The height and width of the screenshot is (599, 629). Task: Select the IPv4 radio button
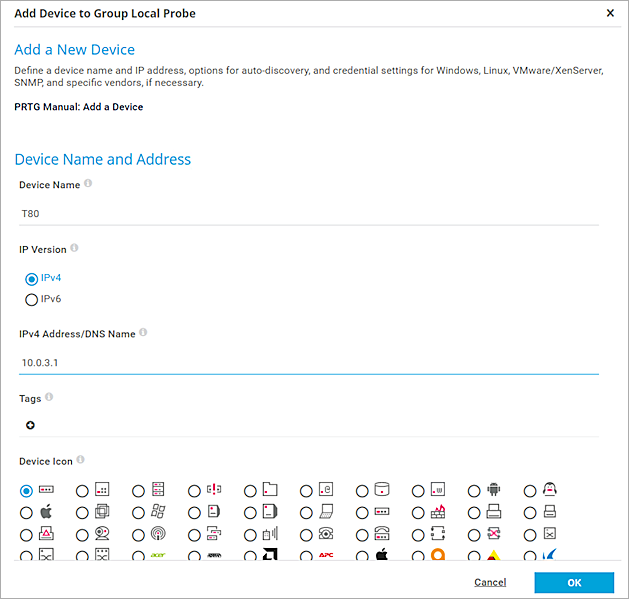32,279
